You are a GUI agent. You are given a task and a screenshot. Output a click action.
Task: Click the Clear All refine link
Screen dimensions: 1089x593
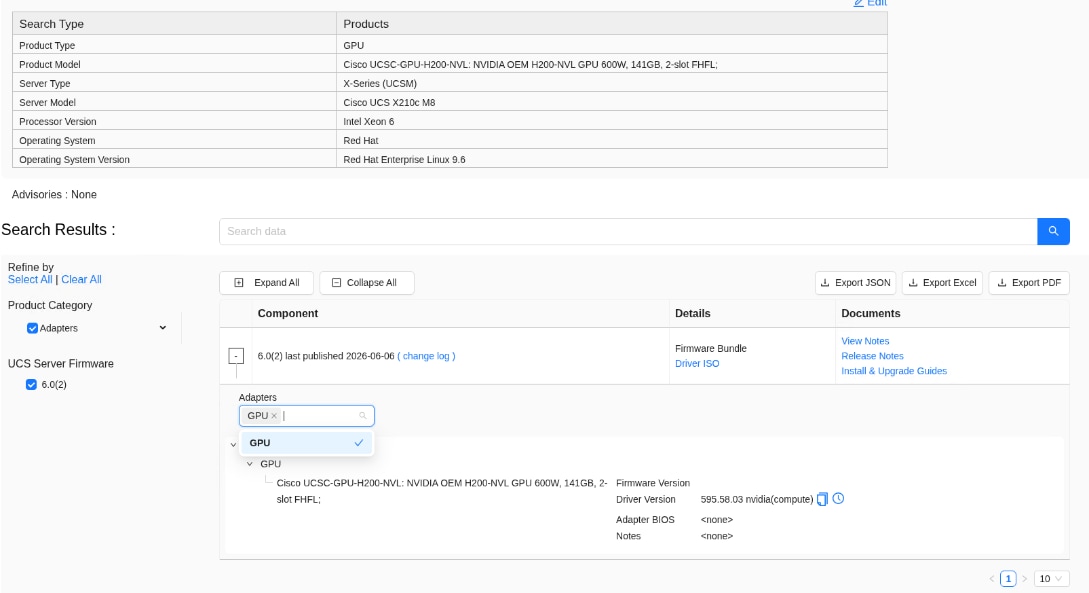(x=81, y=279)
